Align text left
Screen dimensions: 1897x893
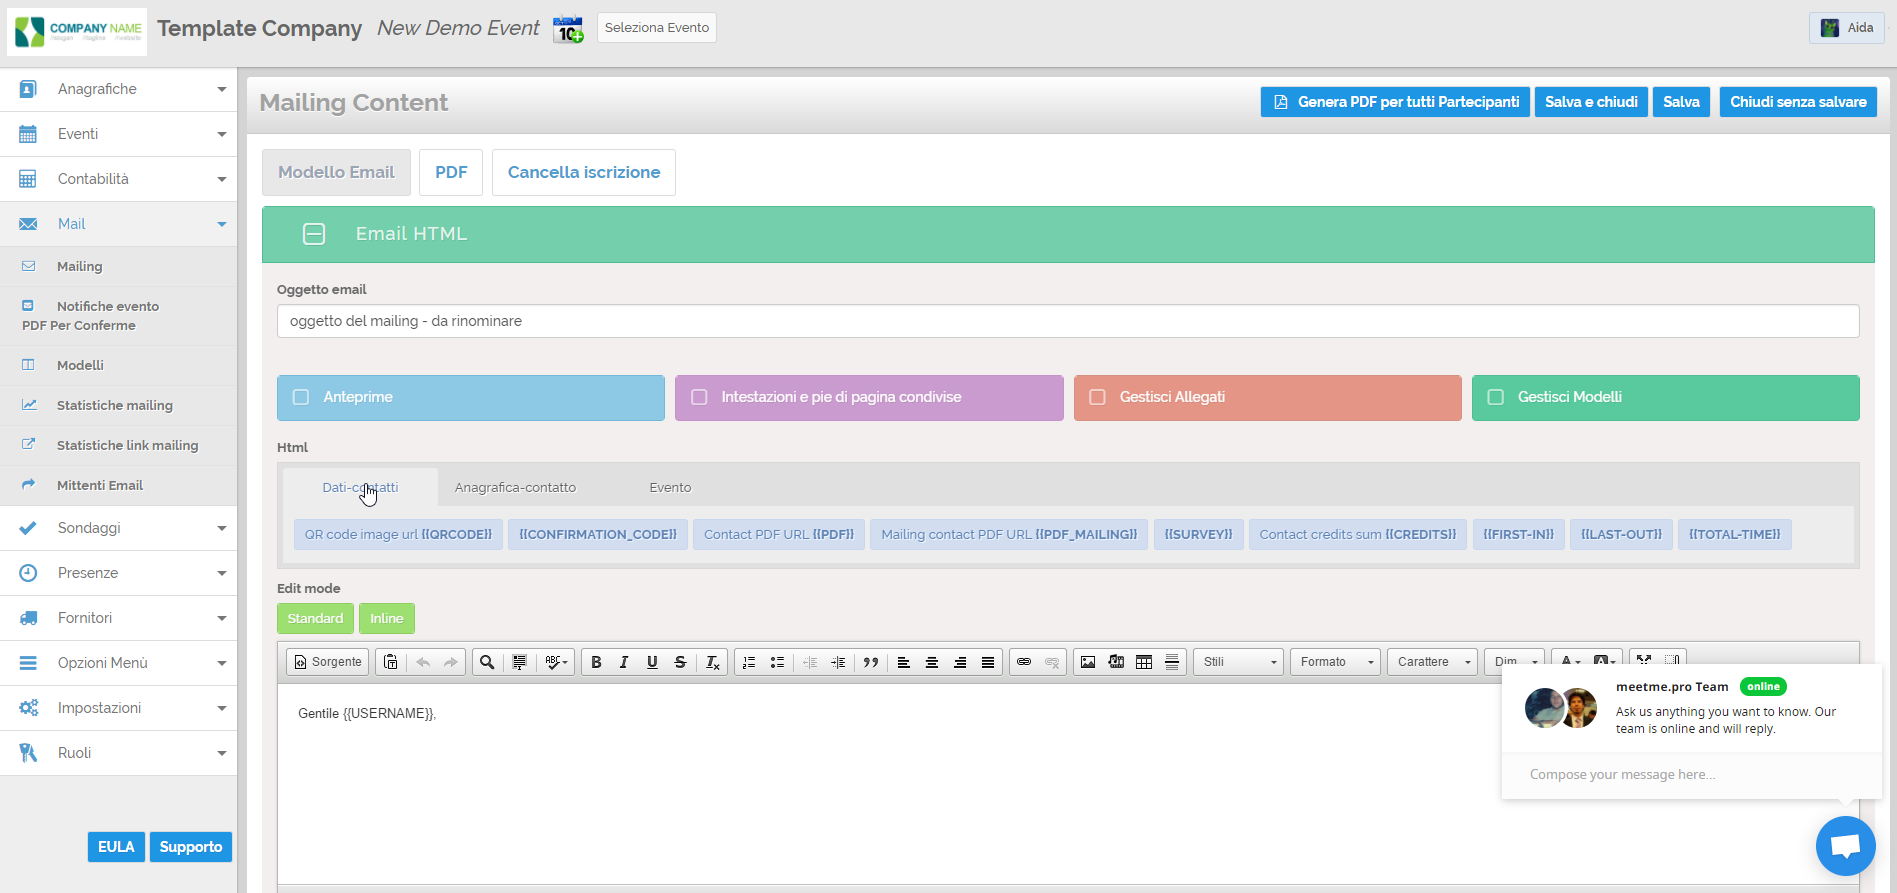click(x=903, y=662)
